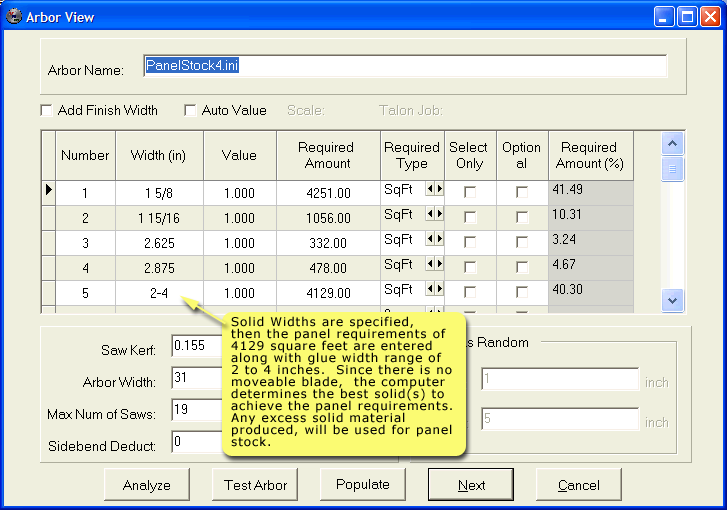Viewport: 727px width, 510px height.
Task: Toggle Required Type arrows in row 5
Action: click(434, 290)
